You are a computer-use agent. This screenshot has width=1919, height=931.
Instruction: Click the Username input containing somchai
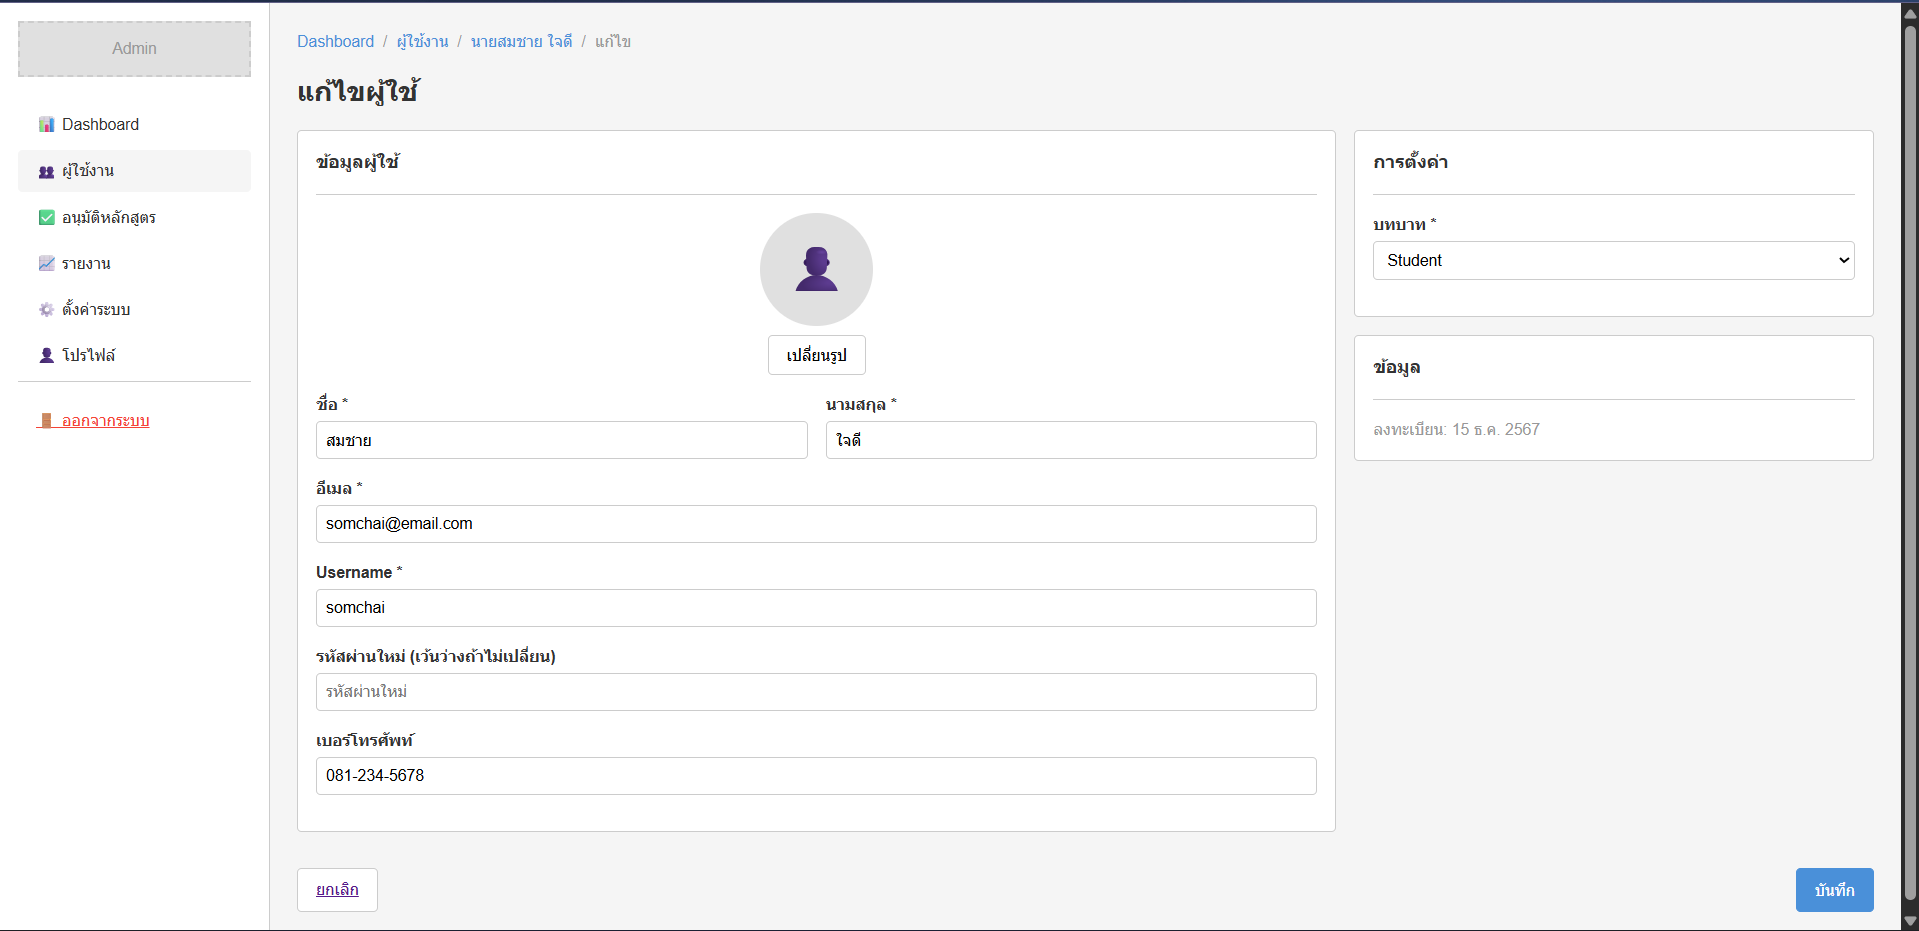[816, 608]
